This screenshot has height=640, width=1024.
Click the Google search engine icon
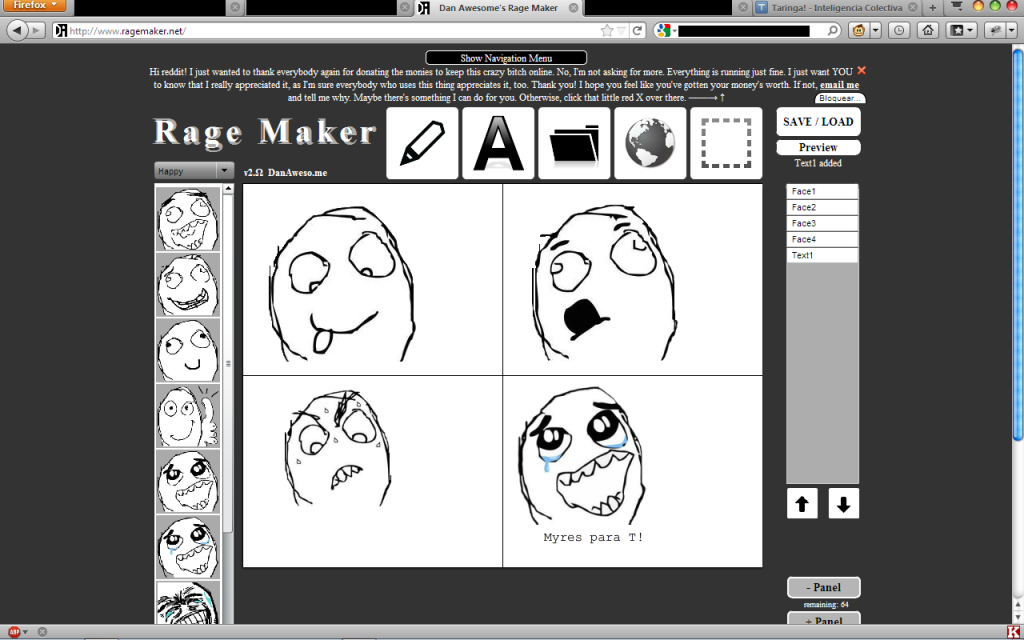click(664, 30)
